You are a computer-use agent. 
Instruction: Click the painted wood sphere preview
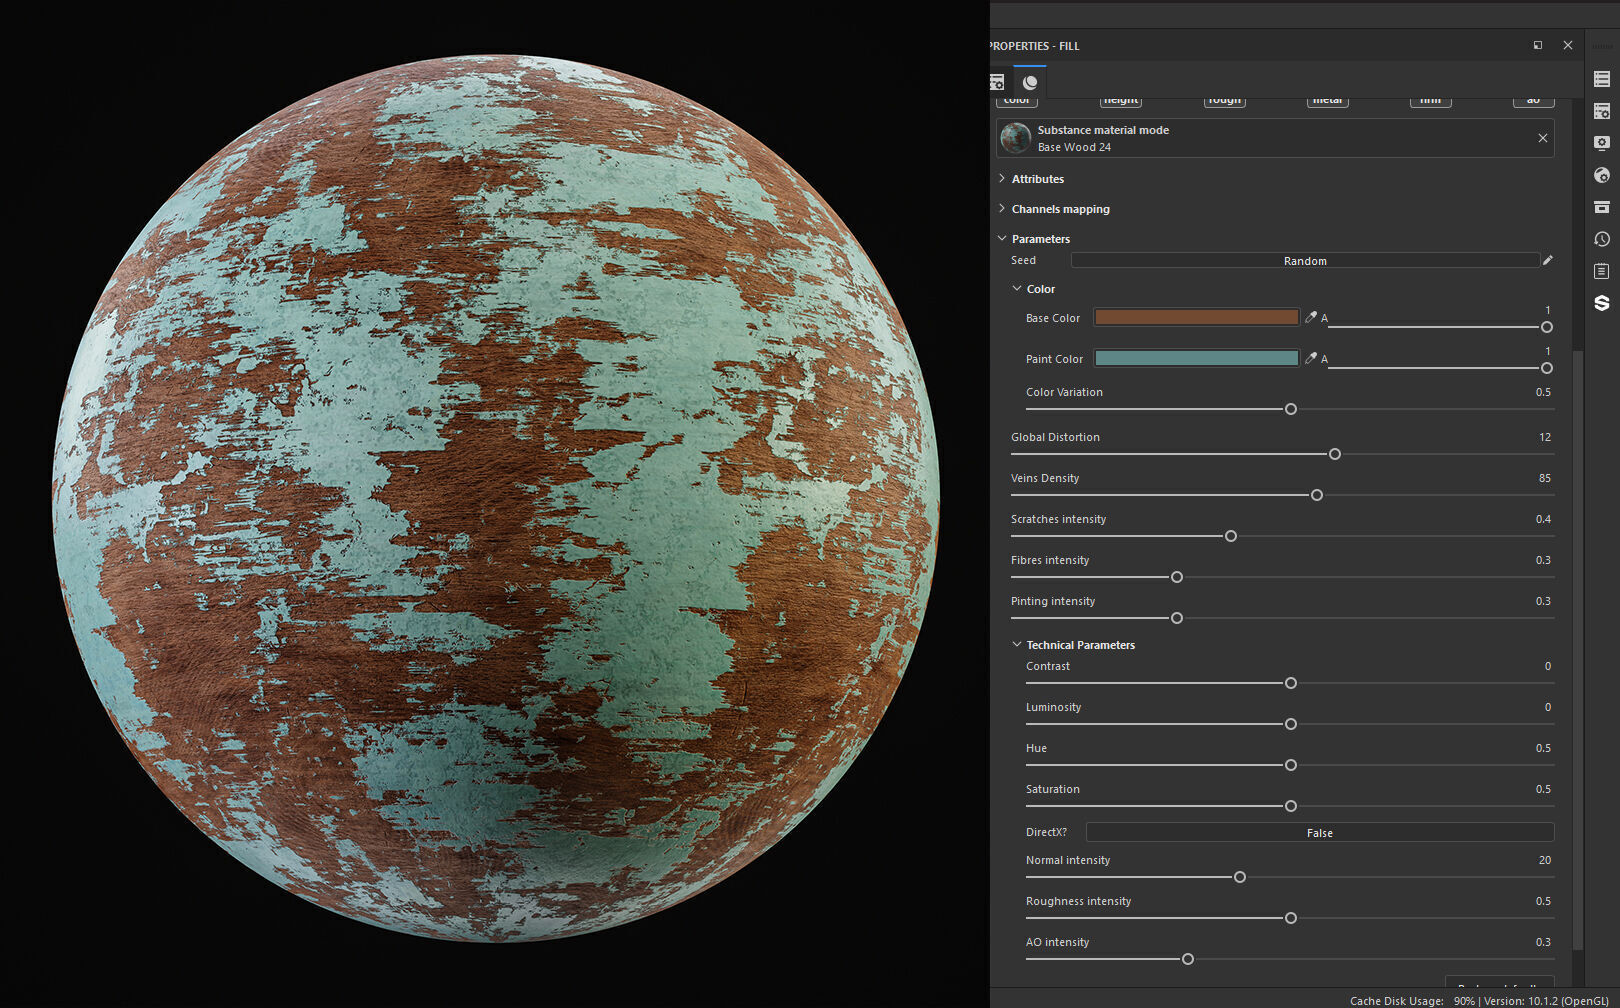click(x=496, y=498)
